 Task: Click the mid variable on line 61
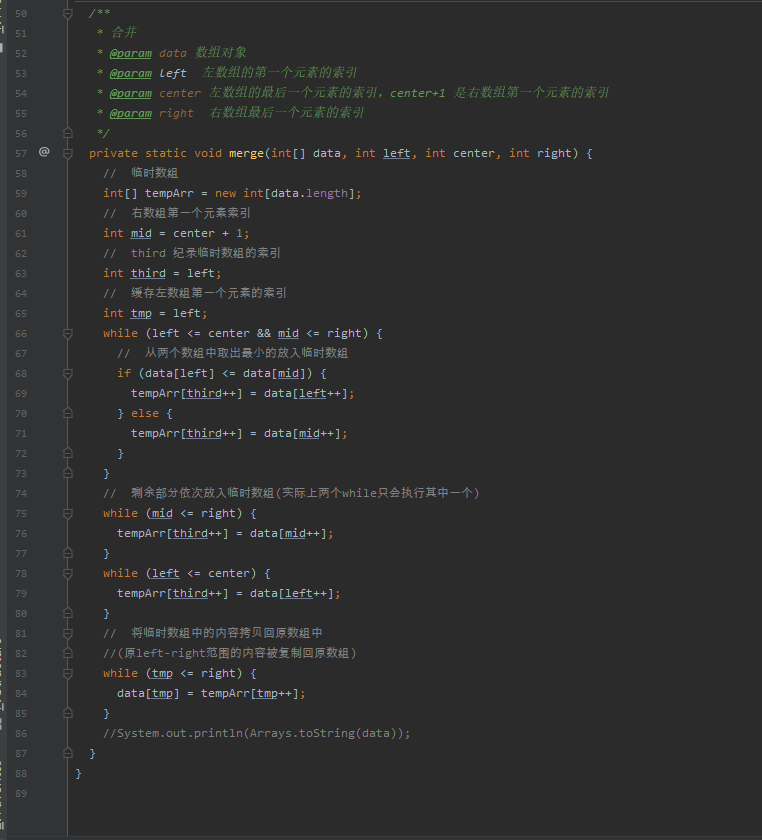pyautogui.click(x=141, y=233)
